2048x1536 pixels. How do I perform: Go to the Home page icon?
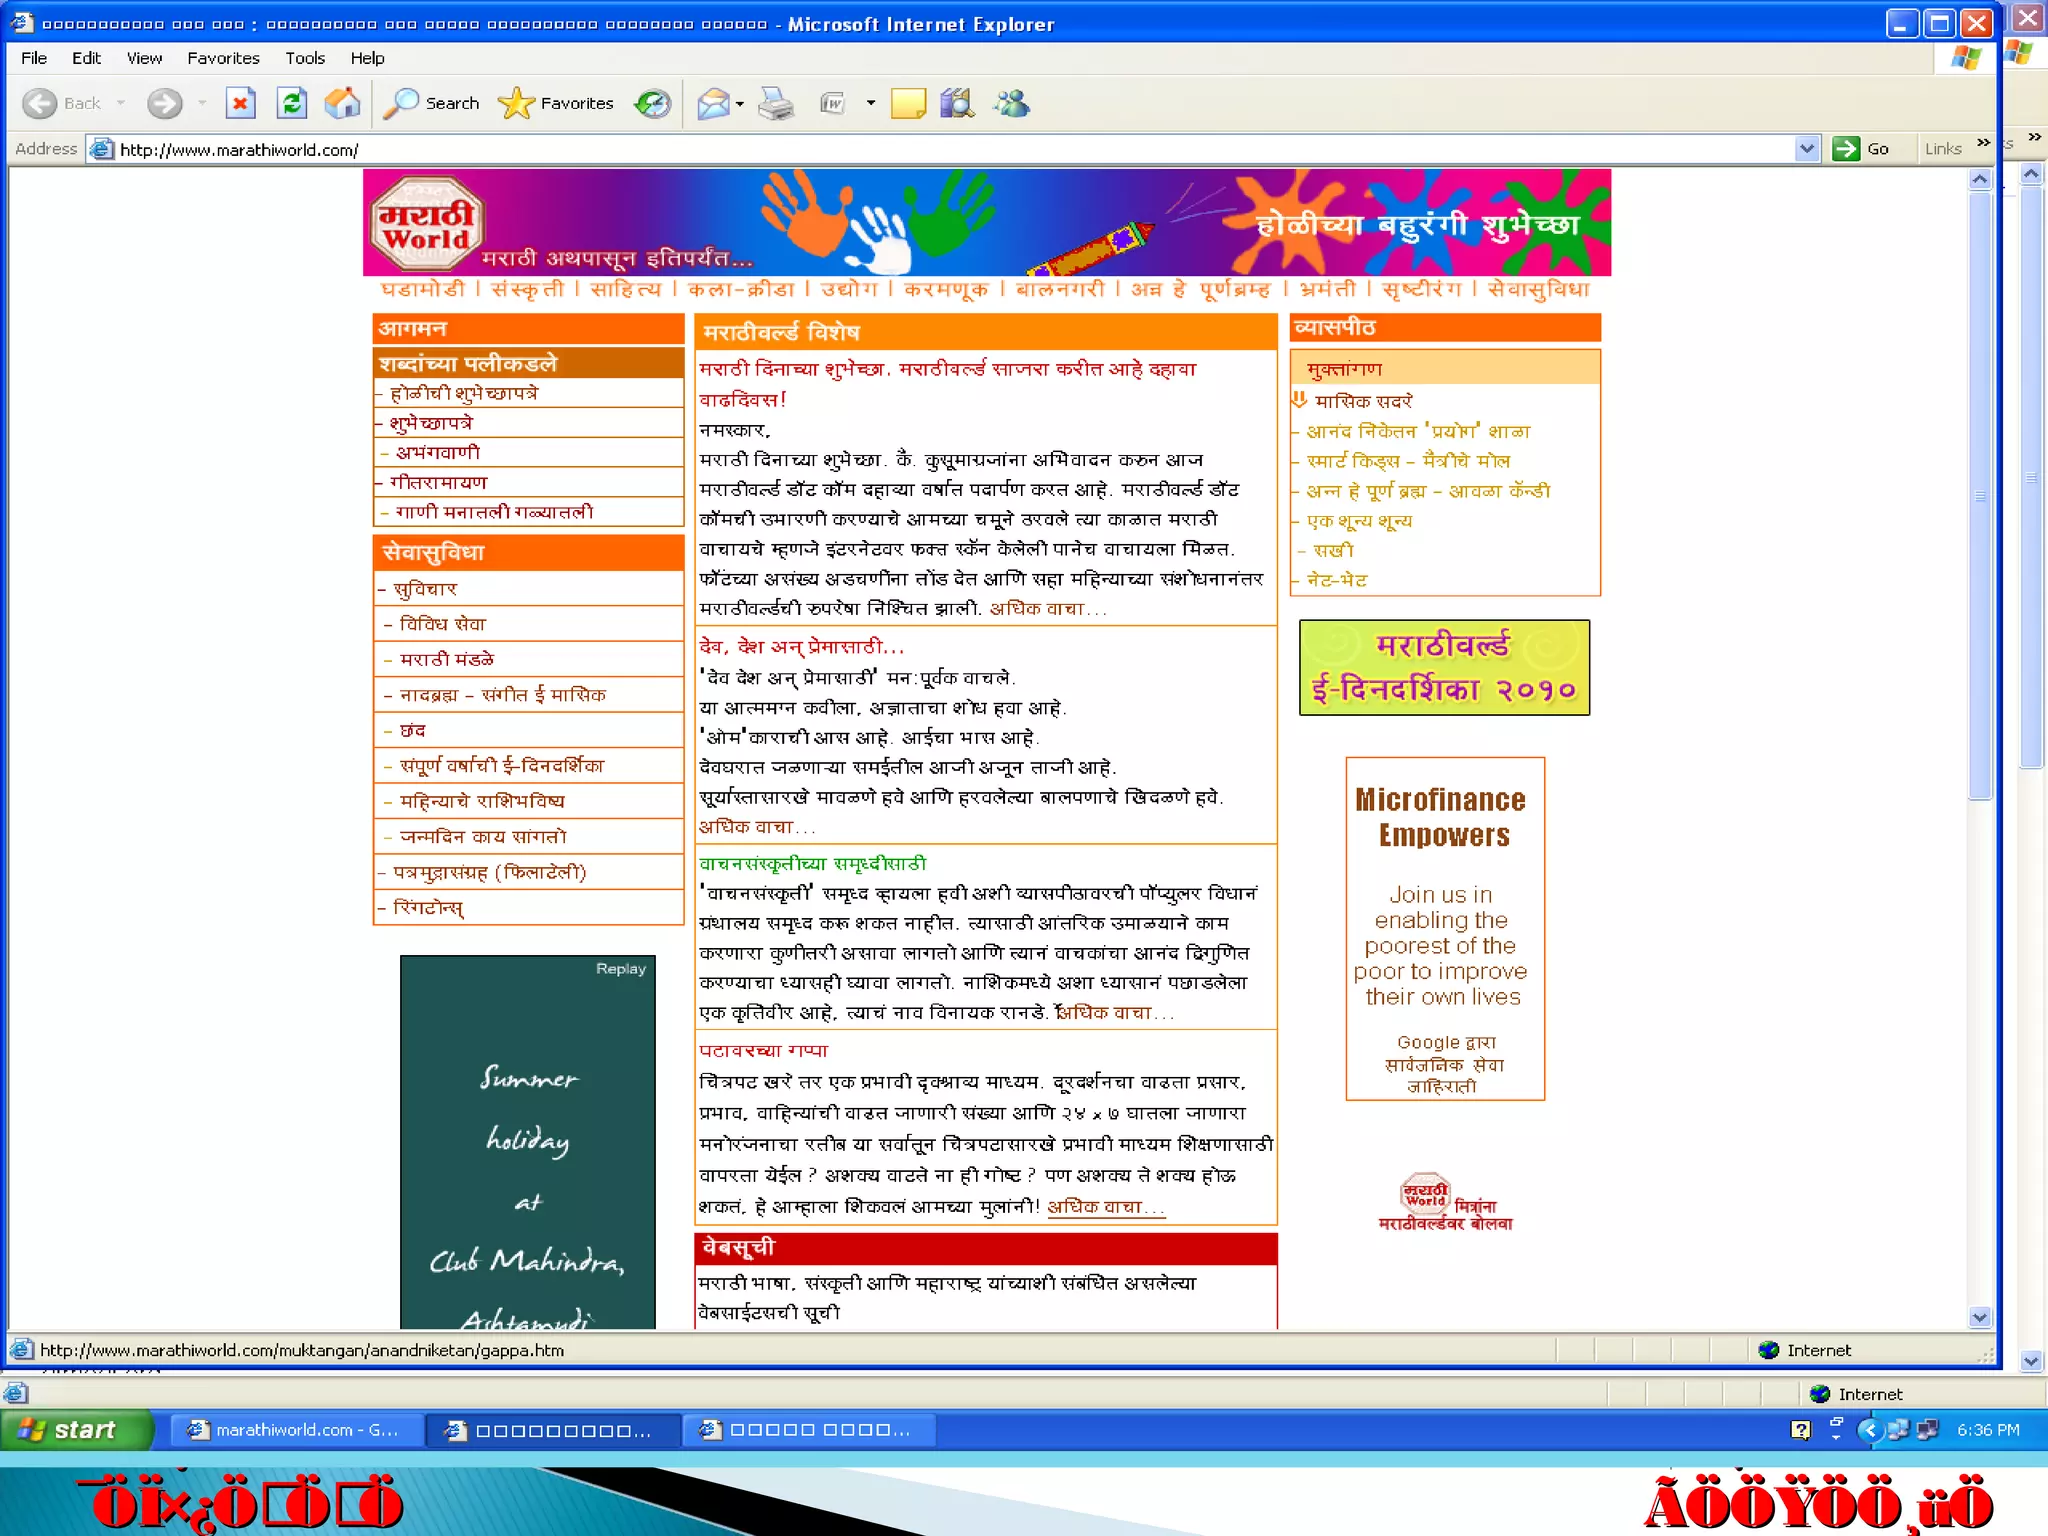[x=342, y=103]
